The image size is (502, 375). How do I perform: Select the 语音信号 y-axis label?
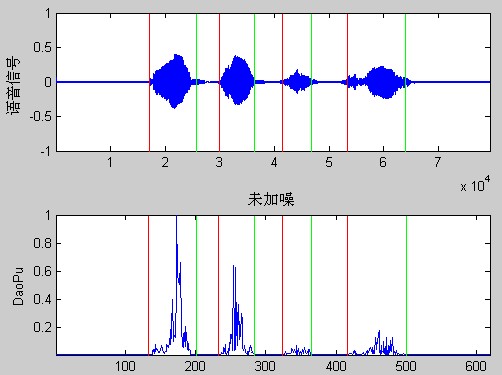[14, 86]
